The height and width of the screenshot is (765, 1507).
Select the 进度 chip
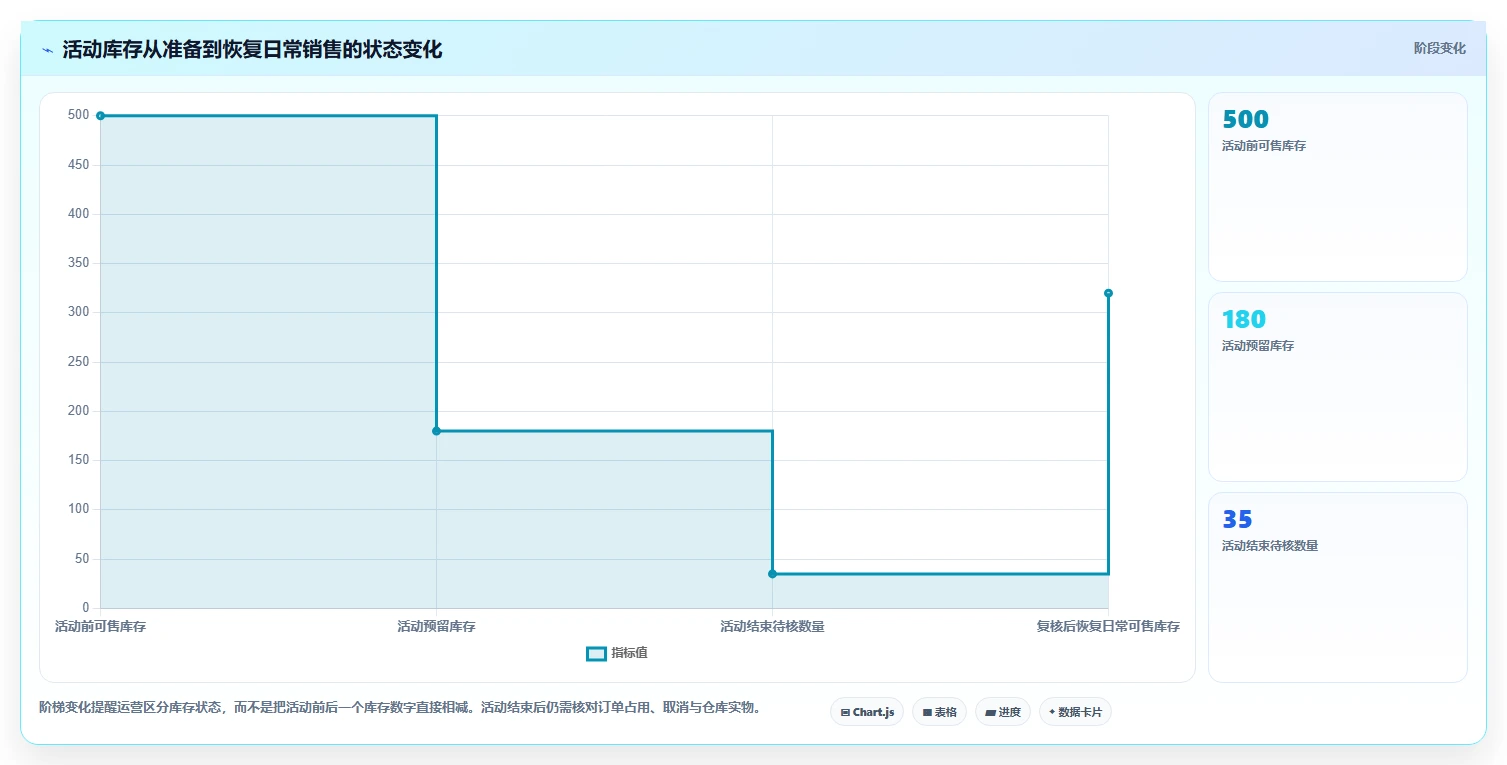(x=1003, y=712)
